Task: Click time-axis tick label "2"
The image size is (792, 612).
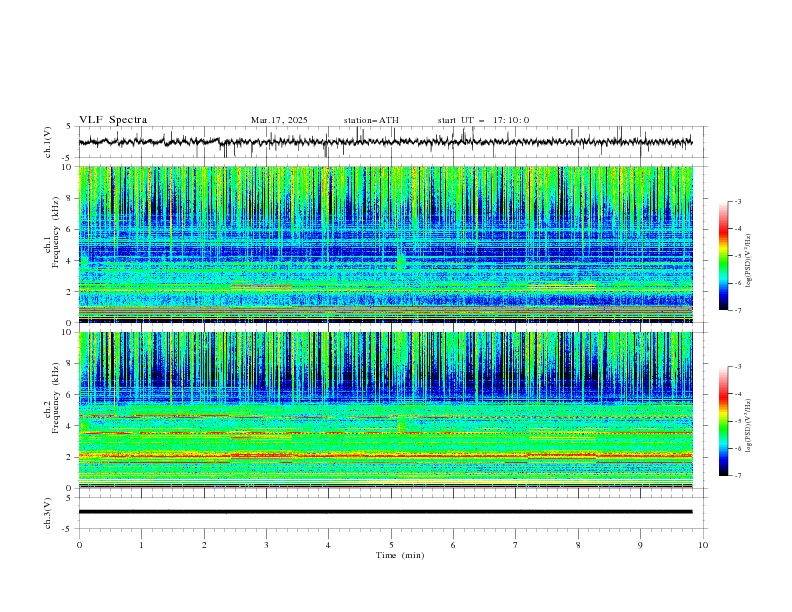Action: point(204,545)
